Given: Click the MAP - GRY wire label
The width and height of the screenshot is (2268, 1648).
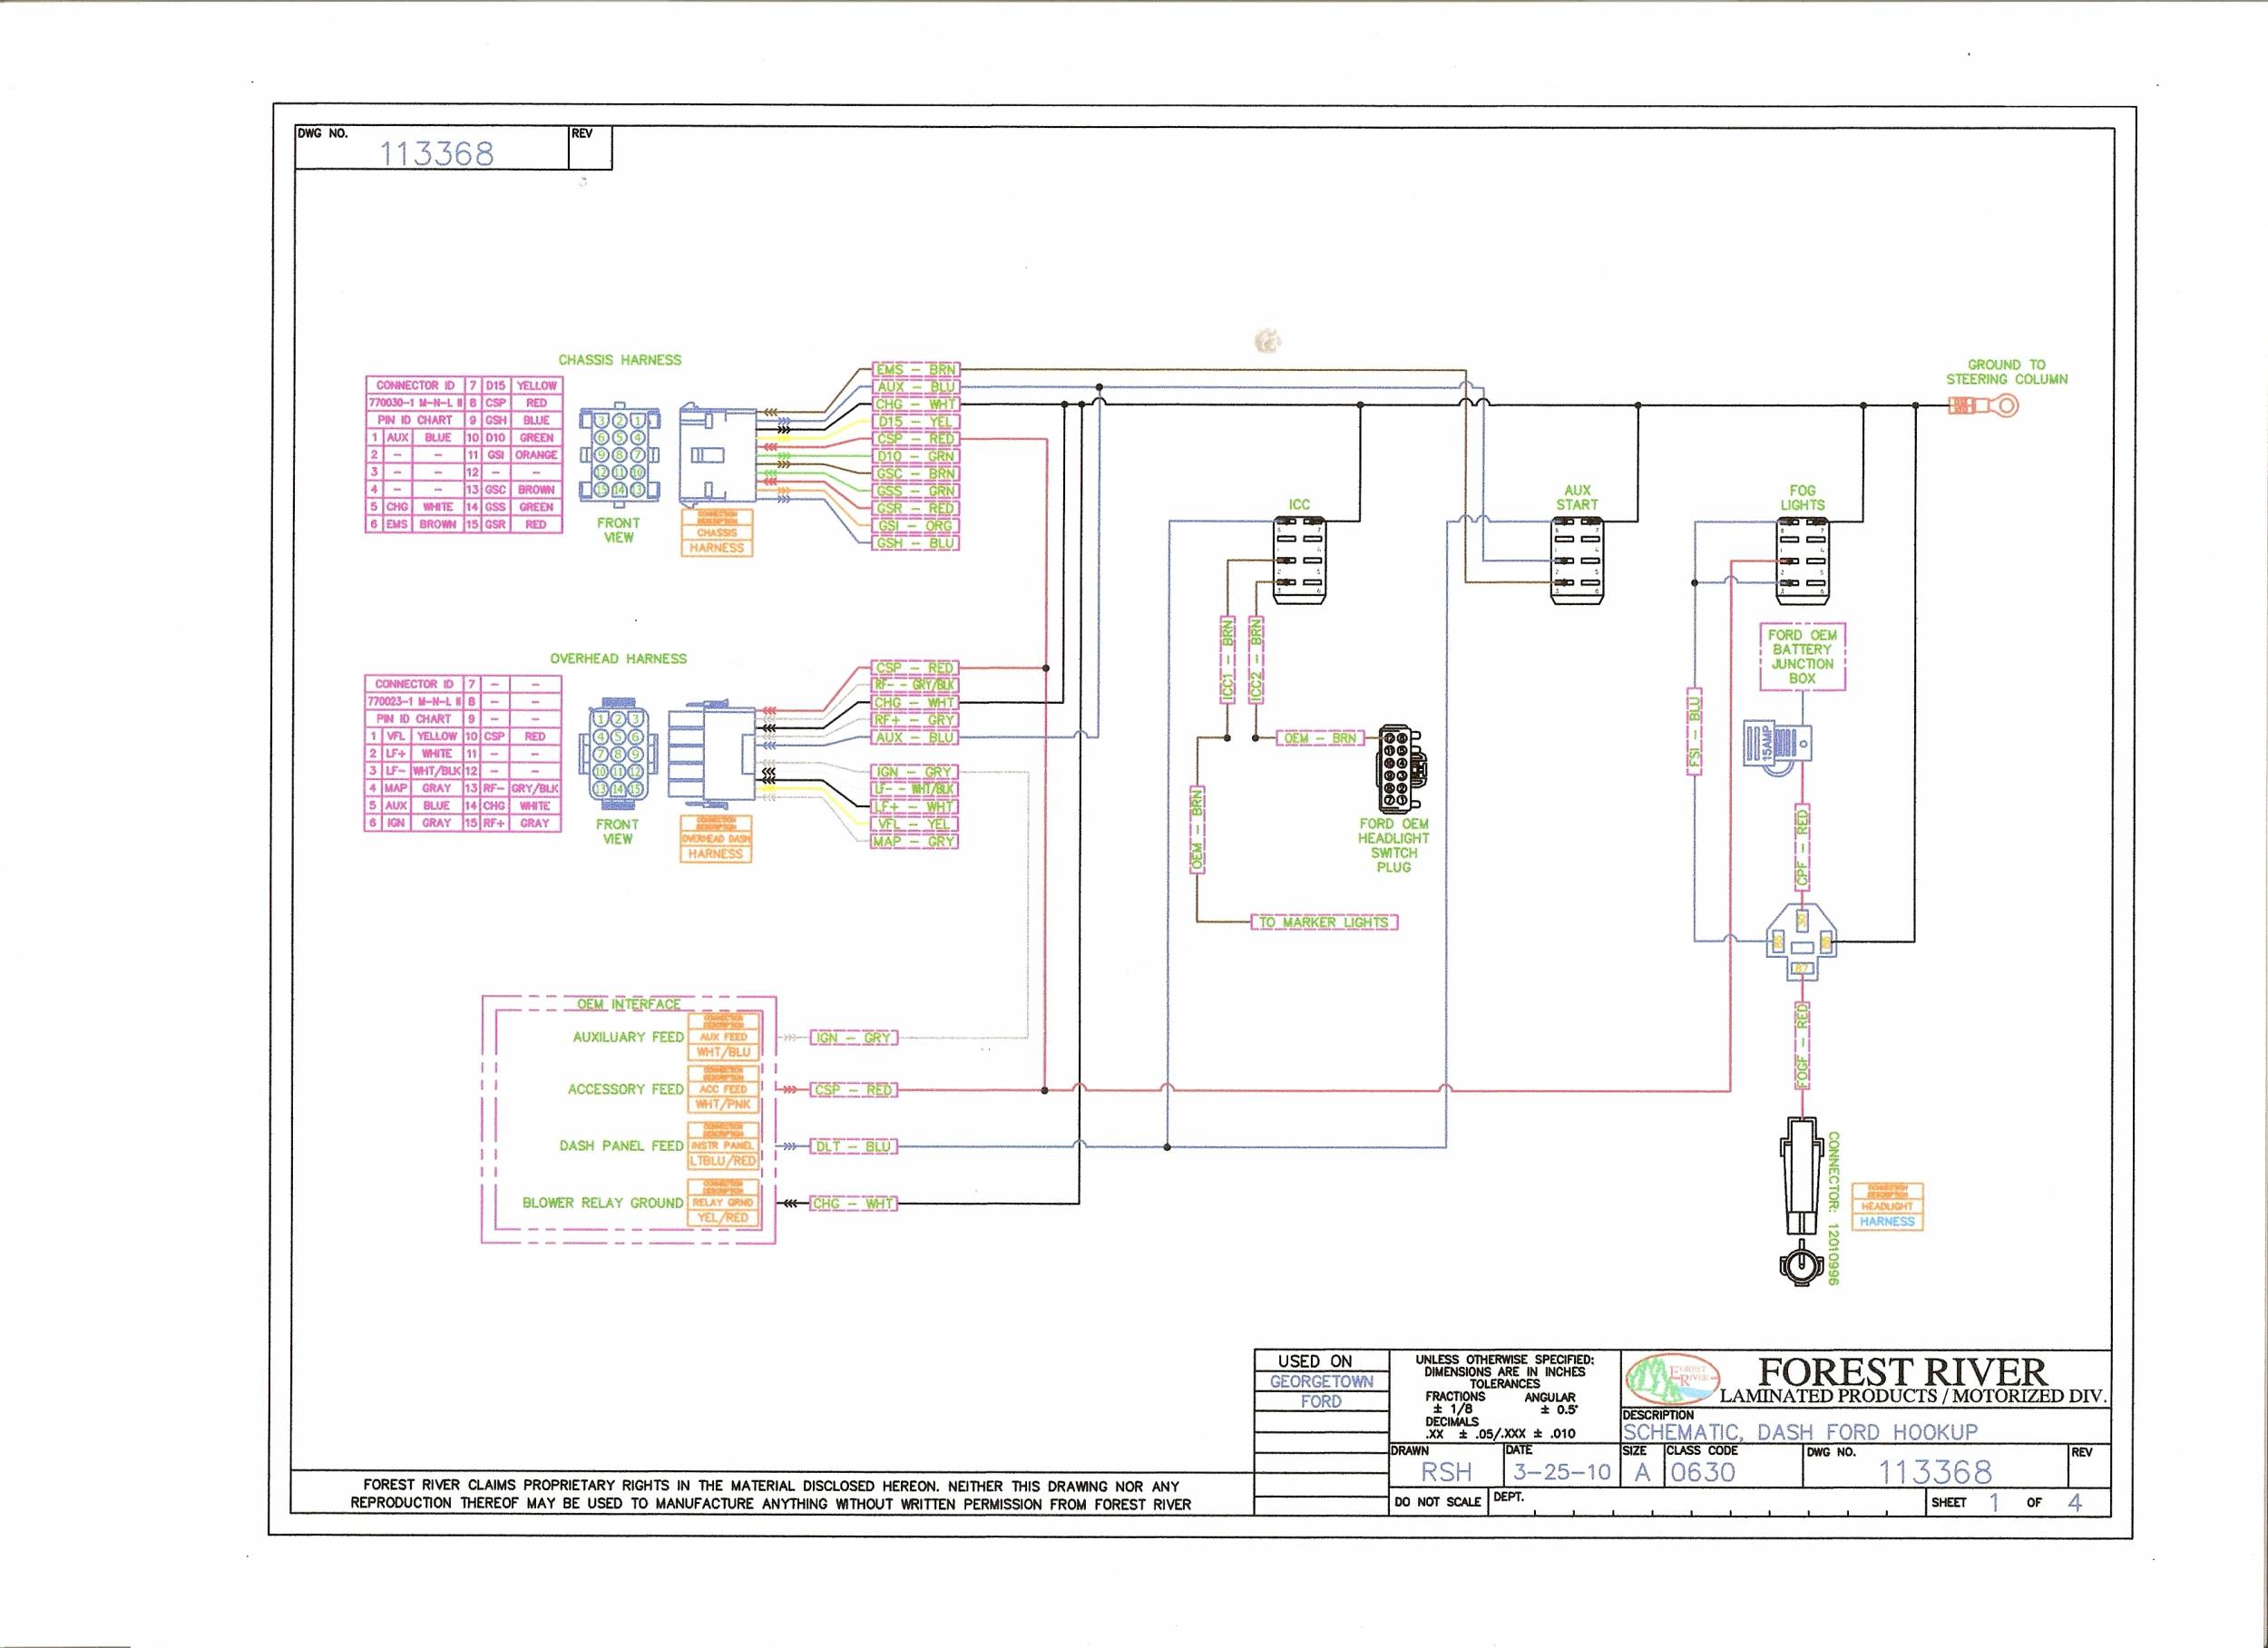Looking at the screenshot, I should pos(915,842).
